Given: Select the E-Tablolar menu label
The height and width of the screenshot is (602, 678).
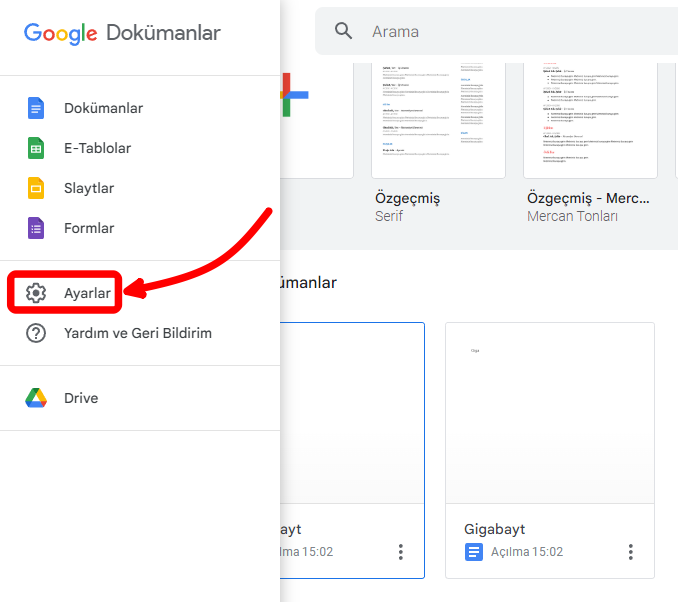Looking at the screenshot, I should coord(97,148).
